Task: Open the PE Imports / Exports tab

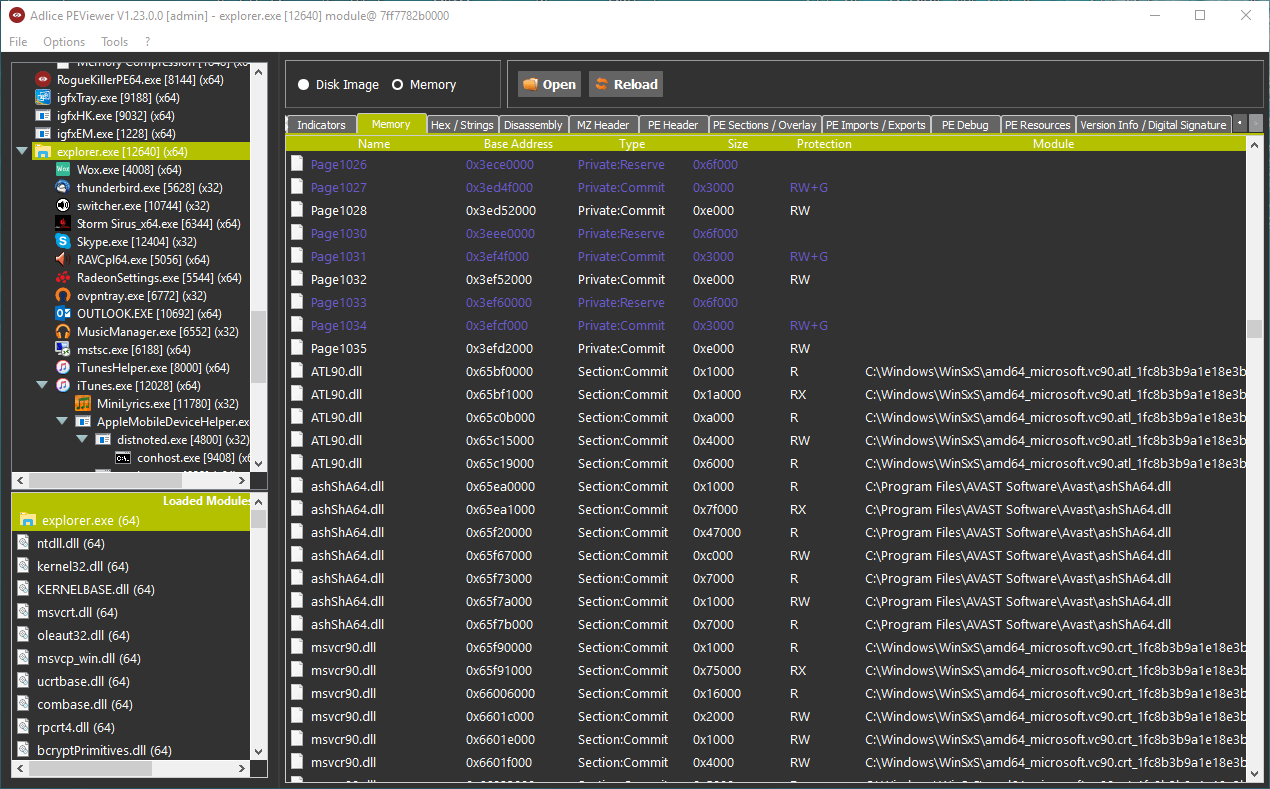Action: pos(875,125)
